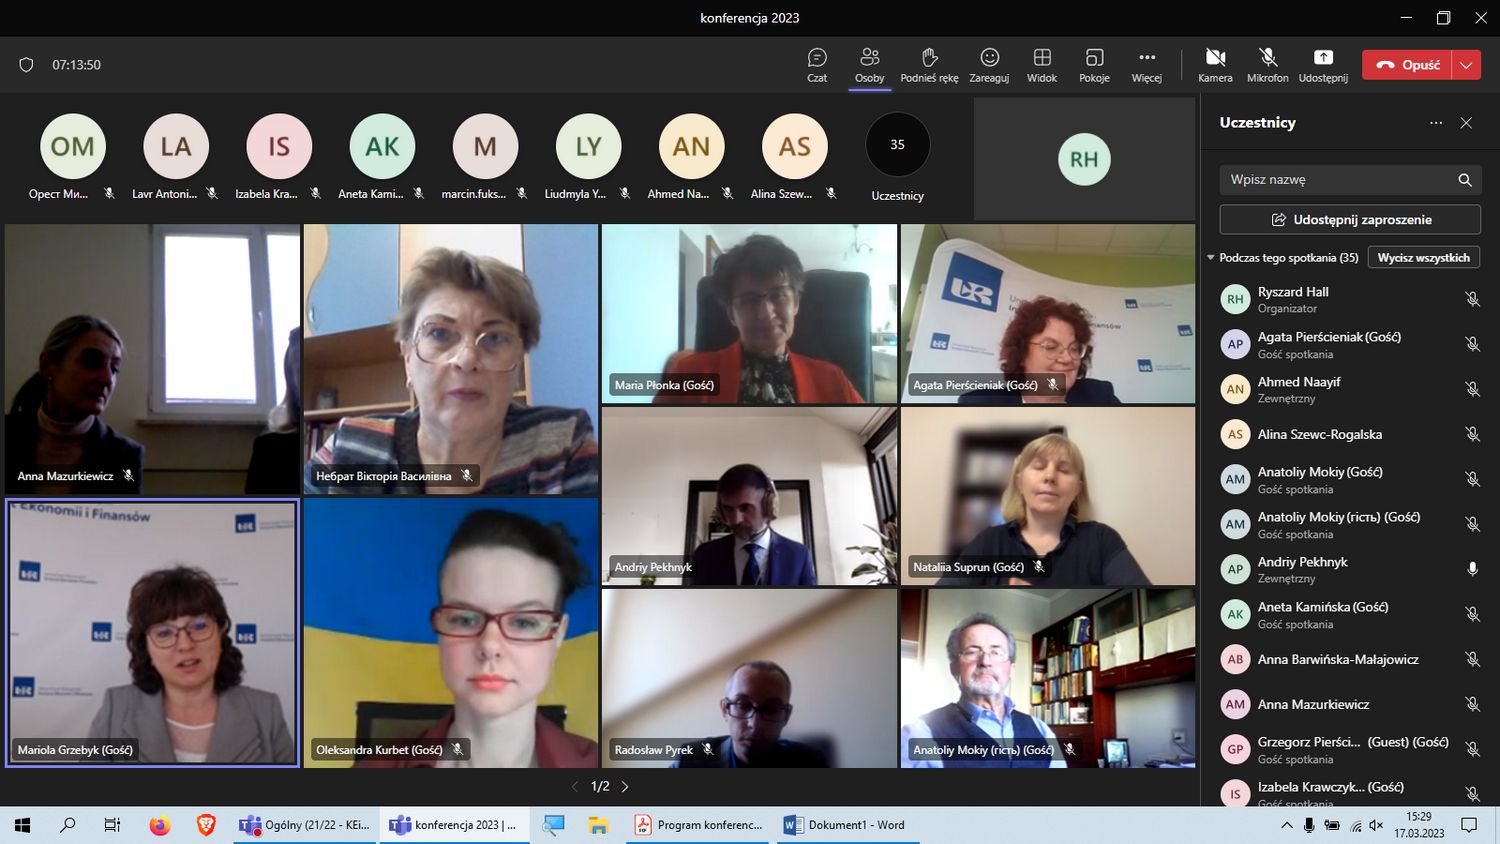
Task: Click the shield meeting security icon
Action: click(27, 65)
